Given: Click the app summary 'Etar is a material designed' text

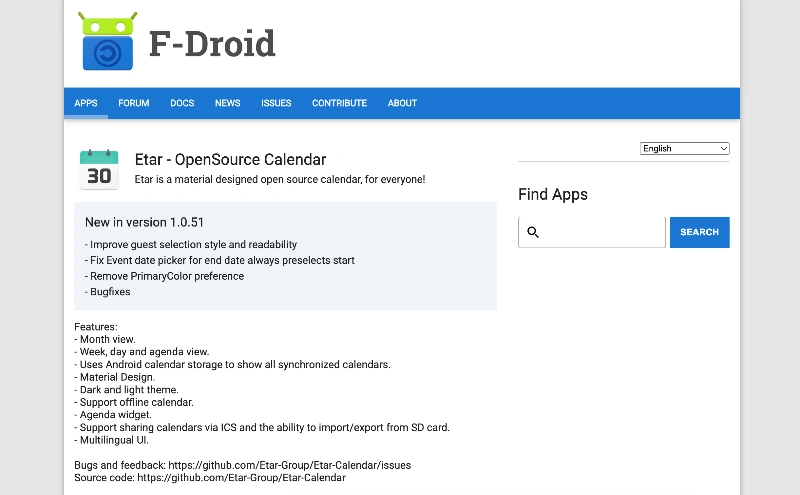Looking at the screenshot, I should tap(280, 180).
